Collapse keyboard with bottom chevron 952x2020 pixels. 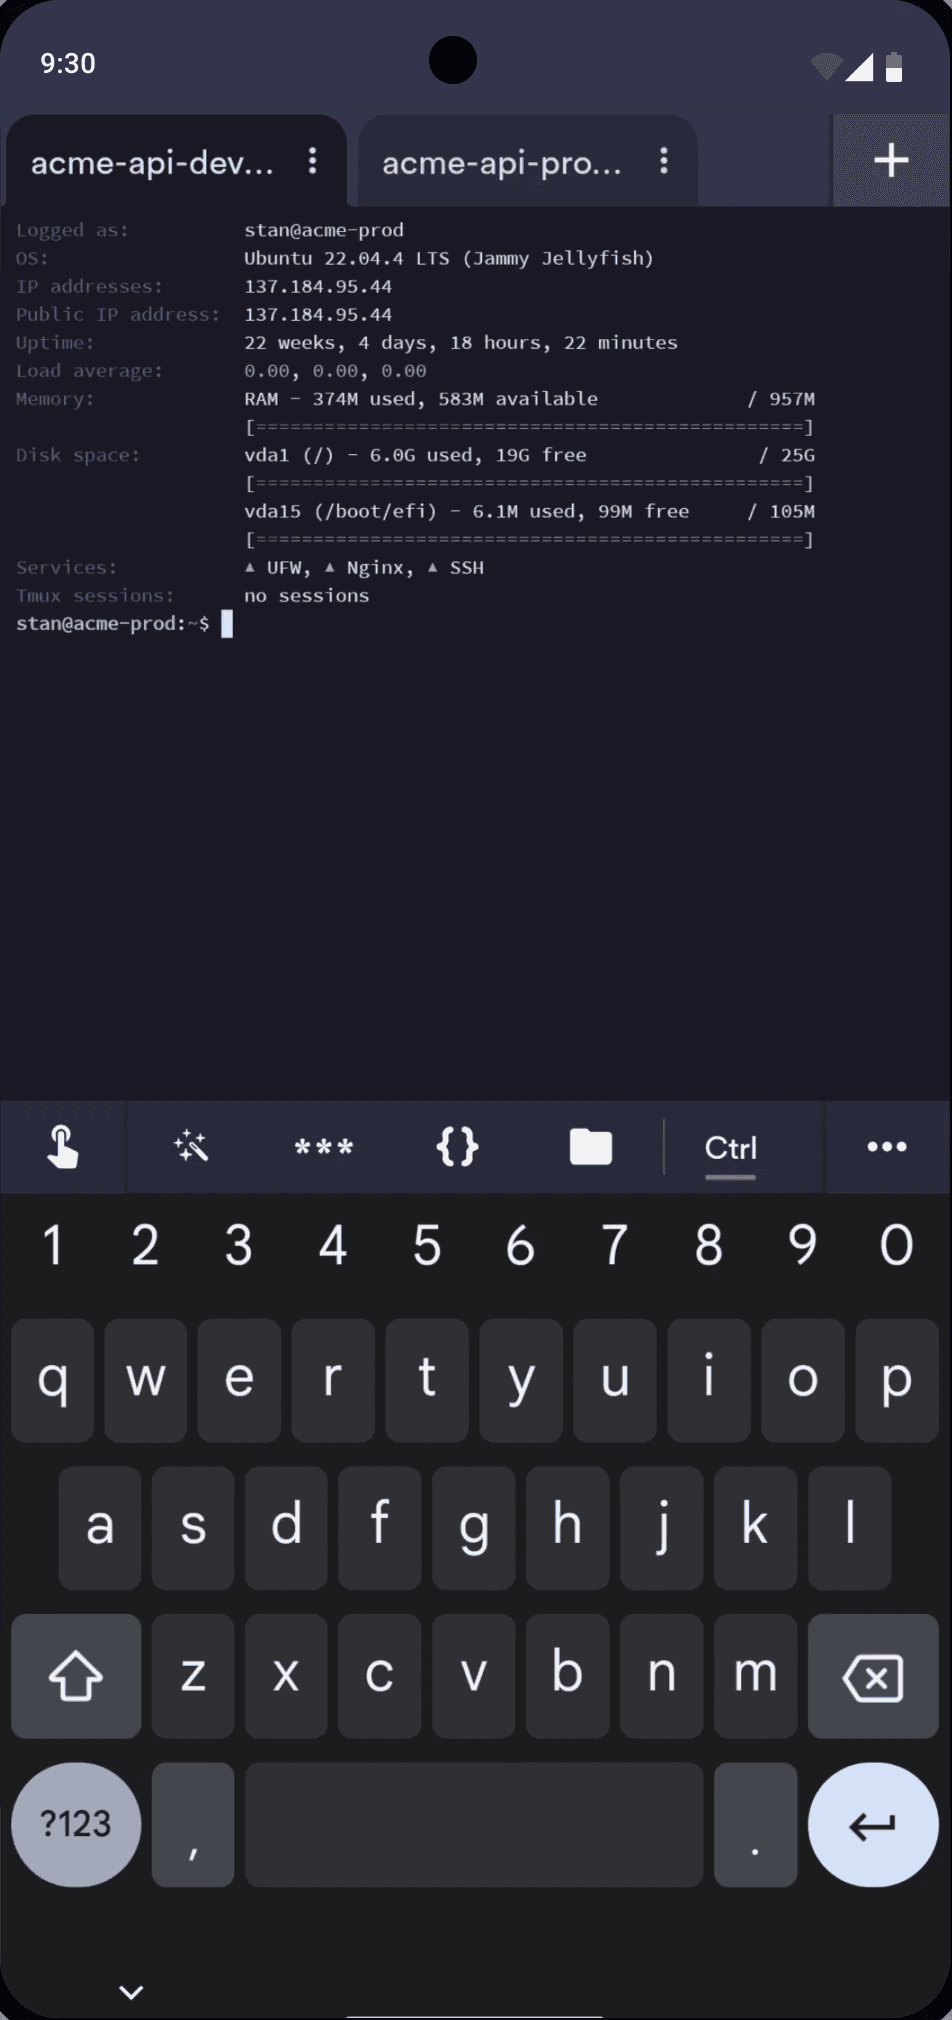131,1991
